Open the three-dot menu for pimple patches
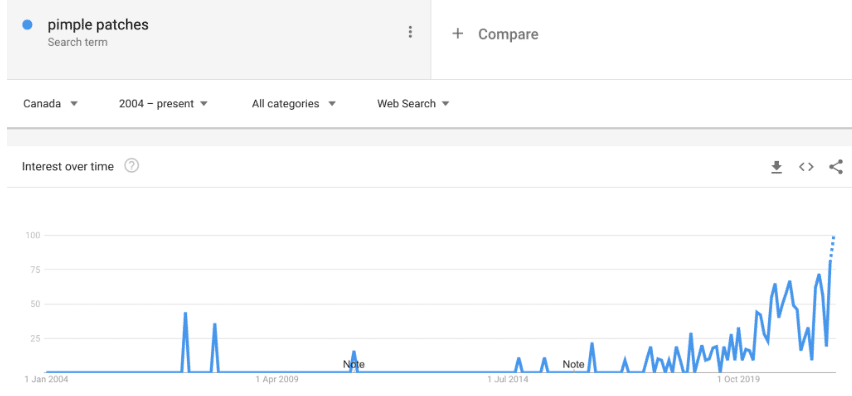This screenshot has height=396, width=852. pyautogui.click(x=410, y=32)
